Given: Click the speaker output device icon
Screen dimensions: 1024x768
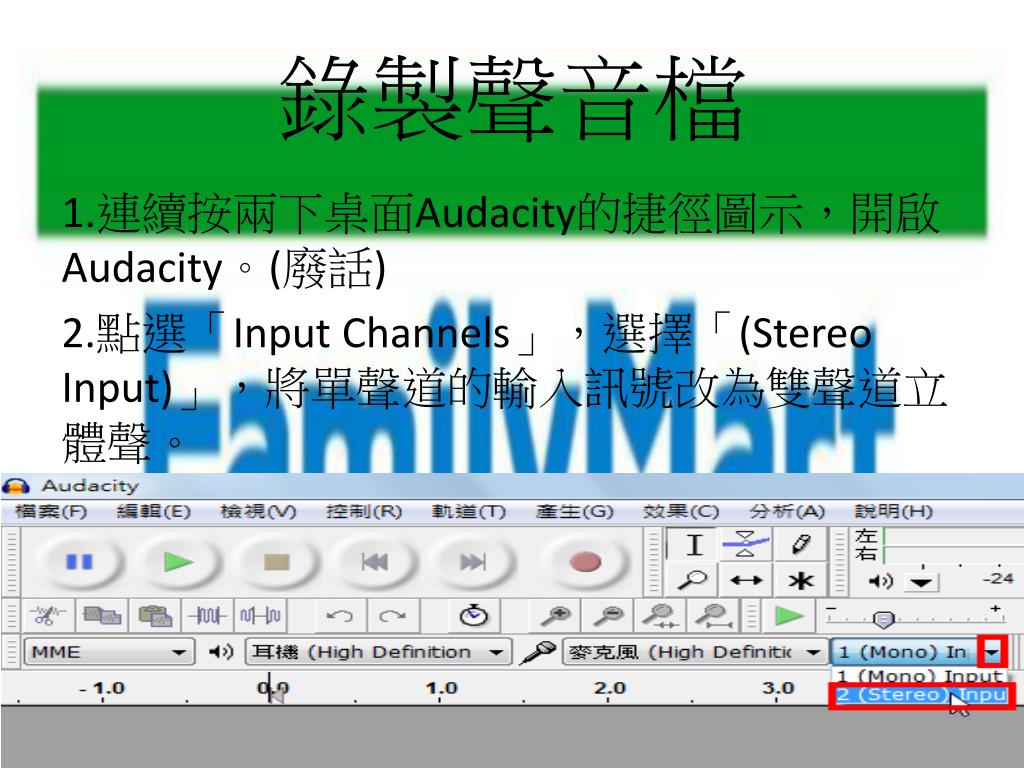Looking at the screenshot, I should (x=221, y=651).
